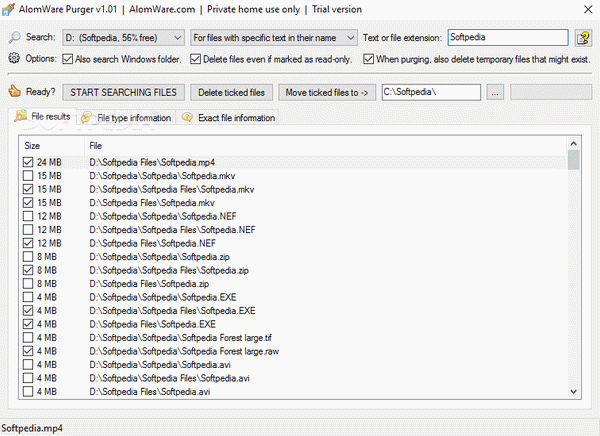Tick D:\Softpedia\Softpedia\Softpedia.NEF checkbox
600x436 pixels.
pyautogui.click(x=28, y=216)
